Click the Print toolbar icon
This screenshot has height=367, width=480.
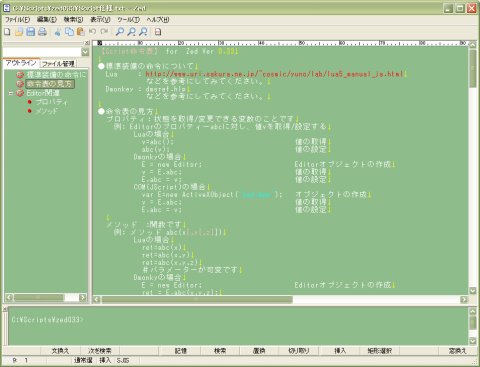42,32
